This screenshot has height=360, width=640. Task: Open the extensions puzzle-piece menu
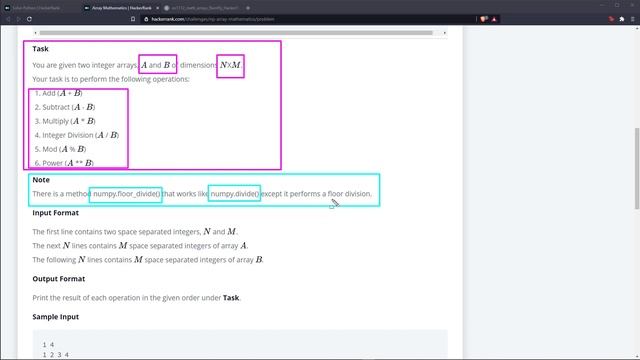(x=622, y=19)
